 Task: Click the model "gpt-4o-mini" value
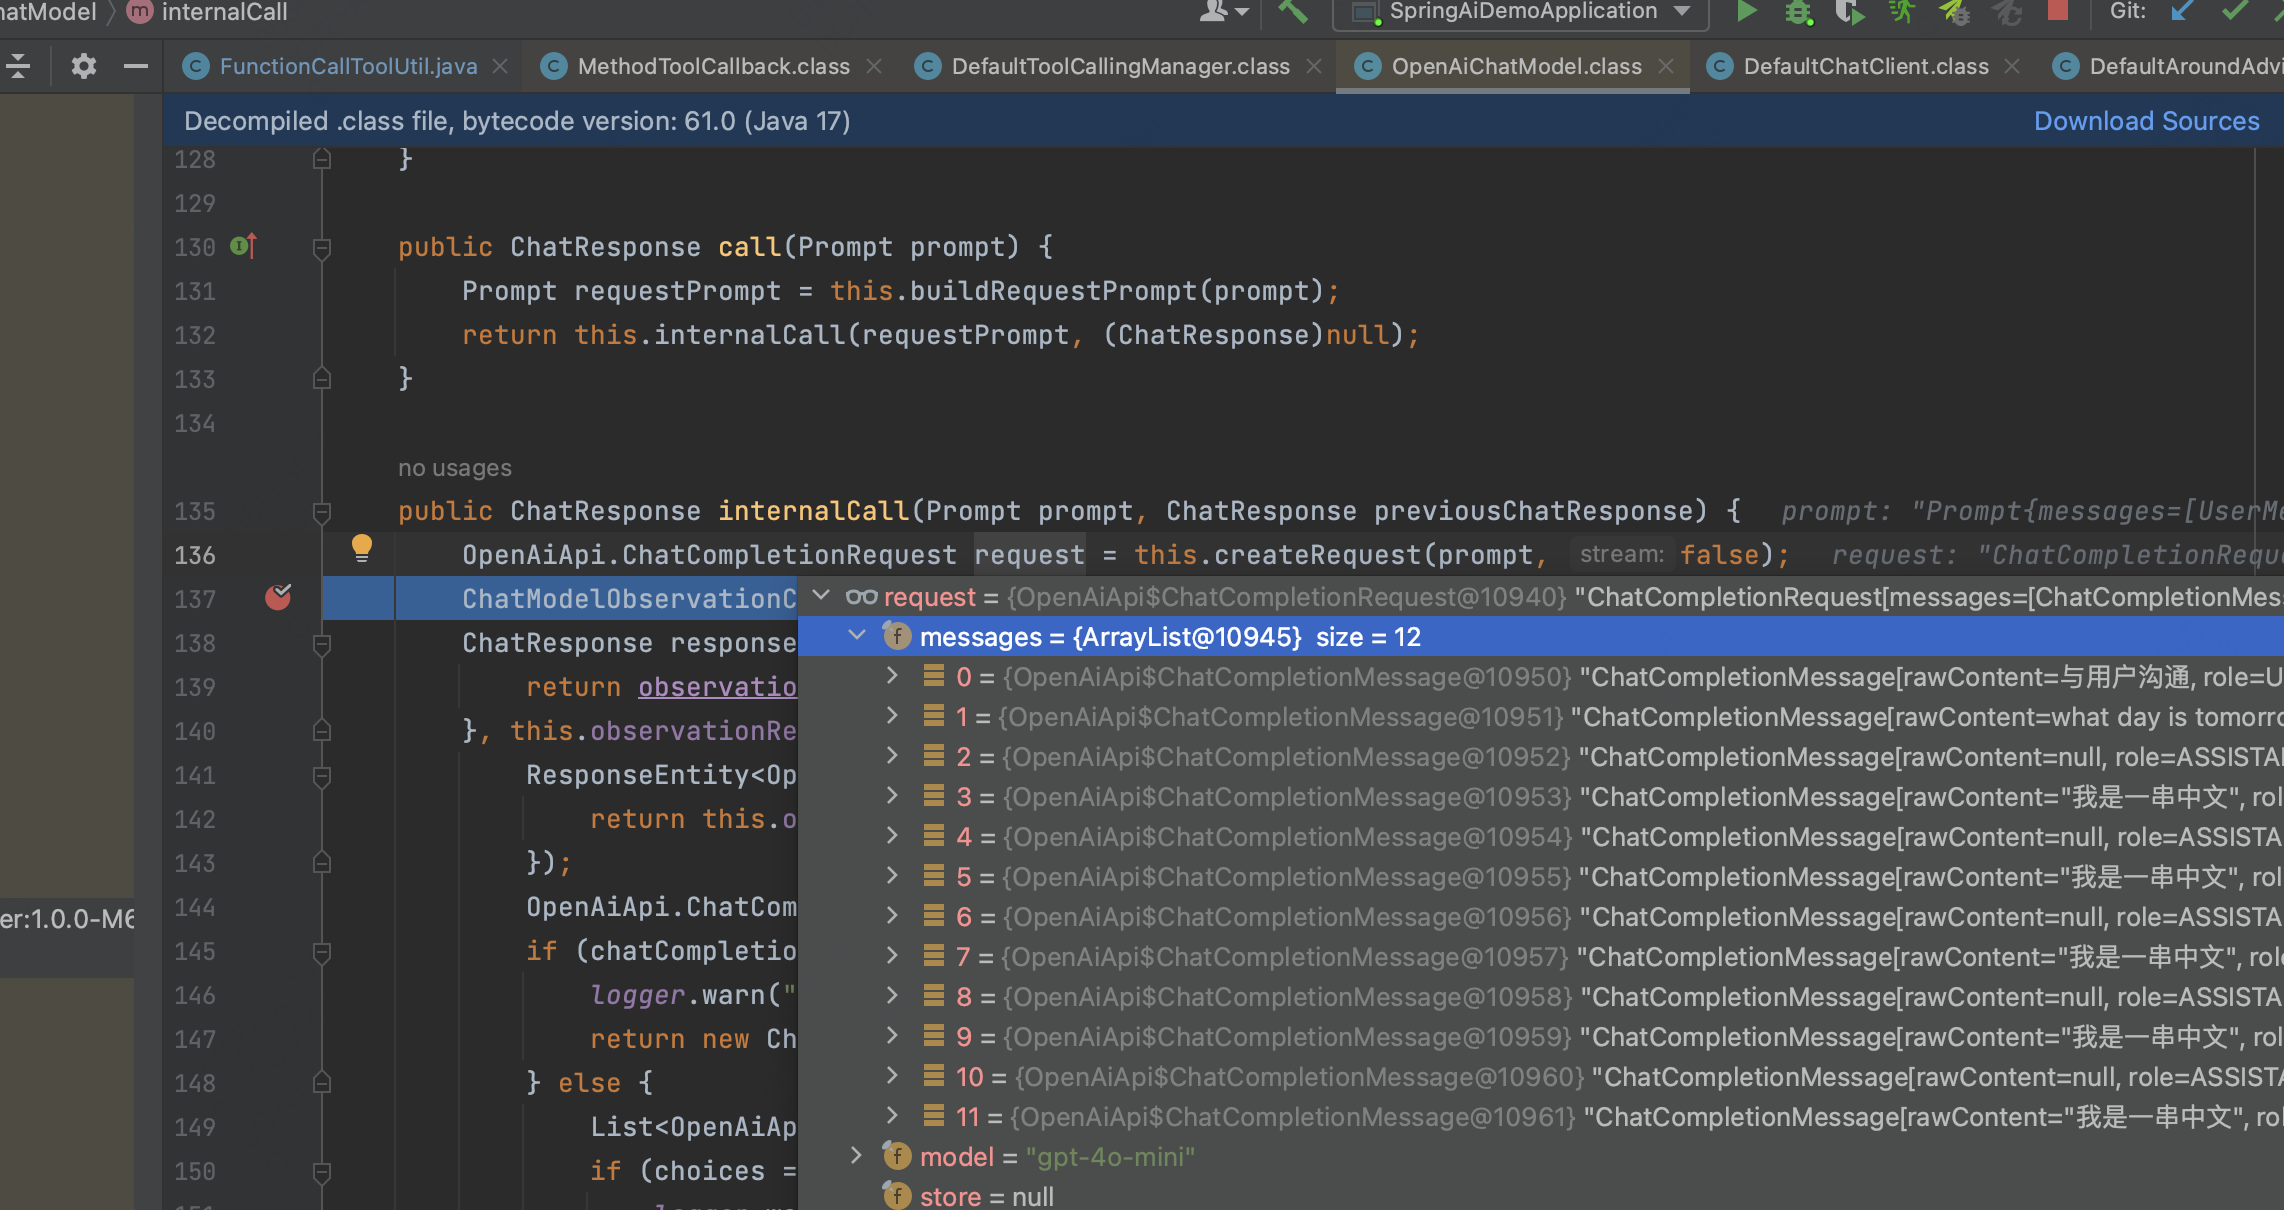pos(1110,1157)
